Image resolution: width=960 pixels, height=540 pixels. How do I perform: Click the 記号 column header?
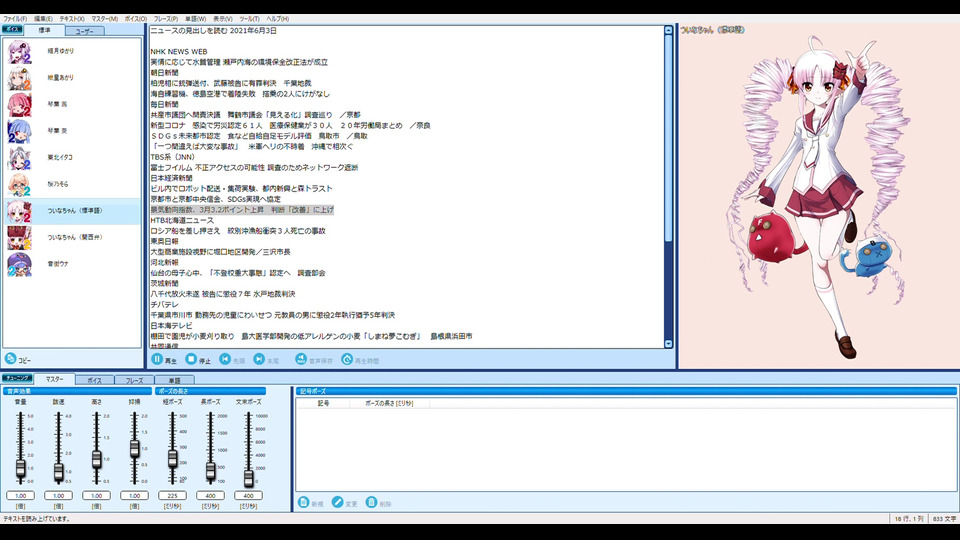tap(323, 403)
